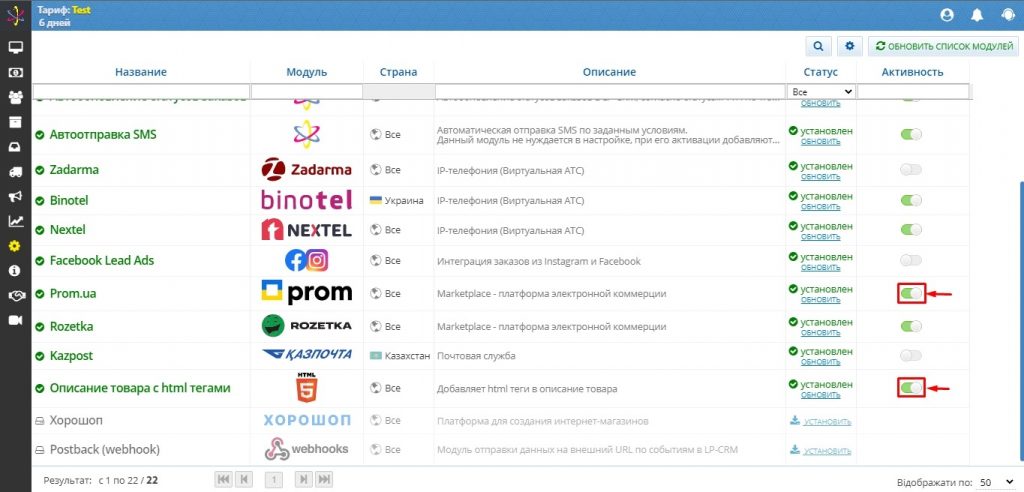
Task: Toggle the Nextel activity switch
Action: tap(911, 230)
